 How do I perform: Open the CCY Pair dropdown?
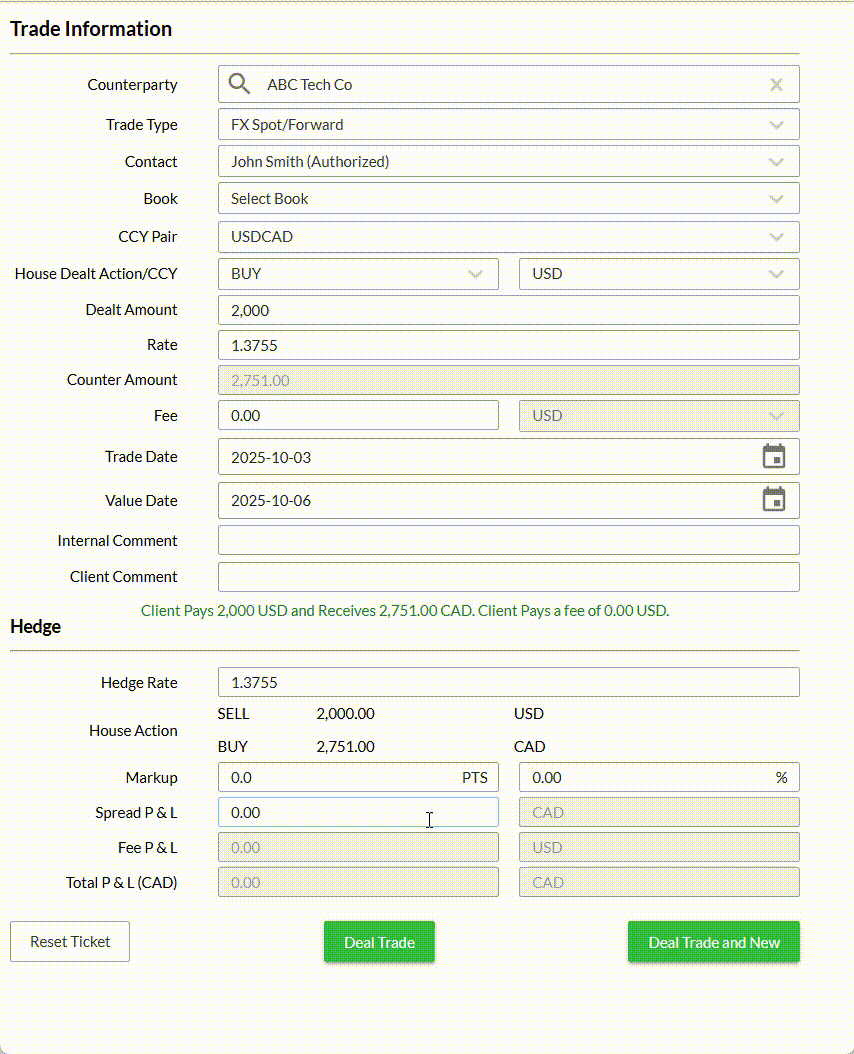[x=777, y=237]
